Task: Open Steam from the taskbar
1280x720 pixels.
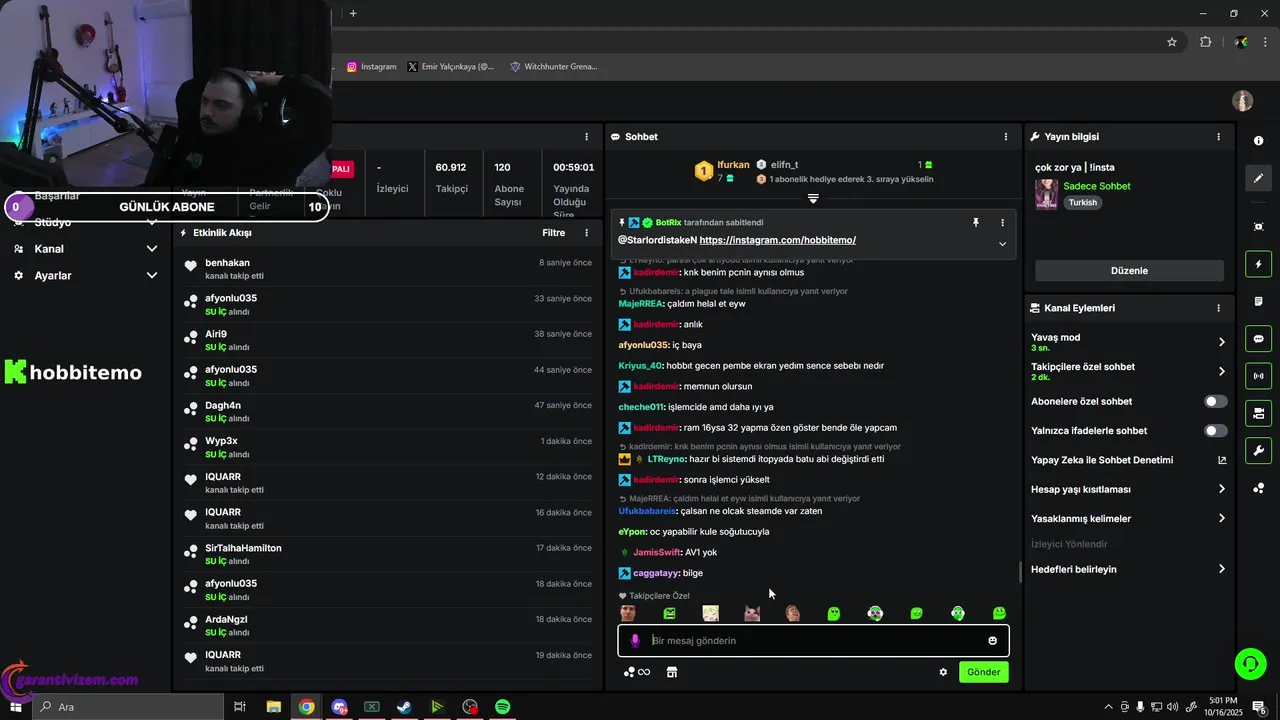Action: [x=404, y=707]
